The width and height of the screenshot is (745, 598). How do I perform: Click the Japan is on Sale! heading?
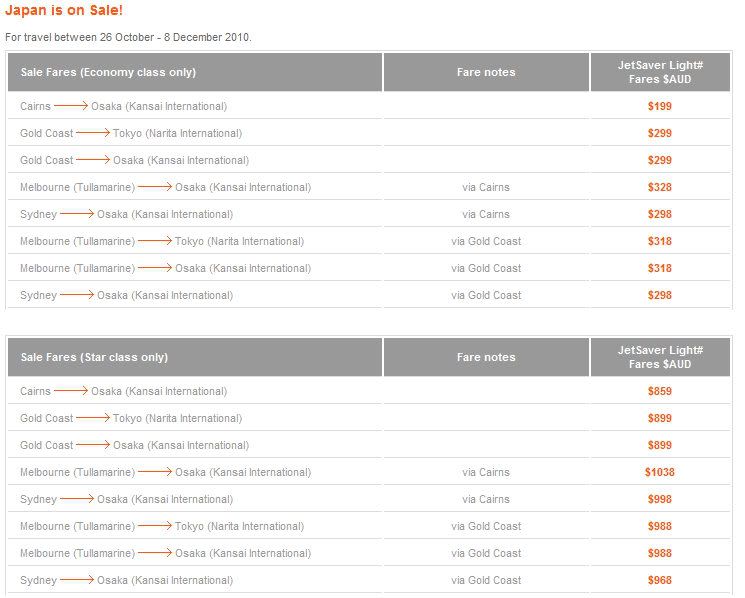click(64, 10)
